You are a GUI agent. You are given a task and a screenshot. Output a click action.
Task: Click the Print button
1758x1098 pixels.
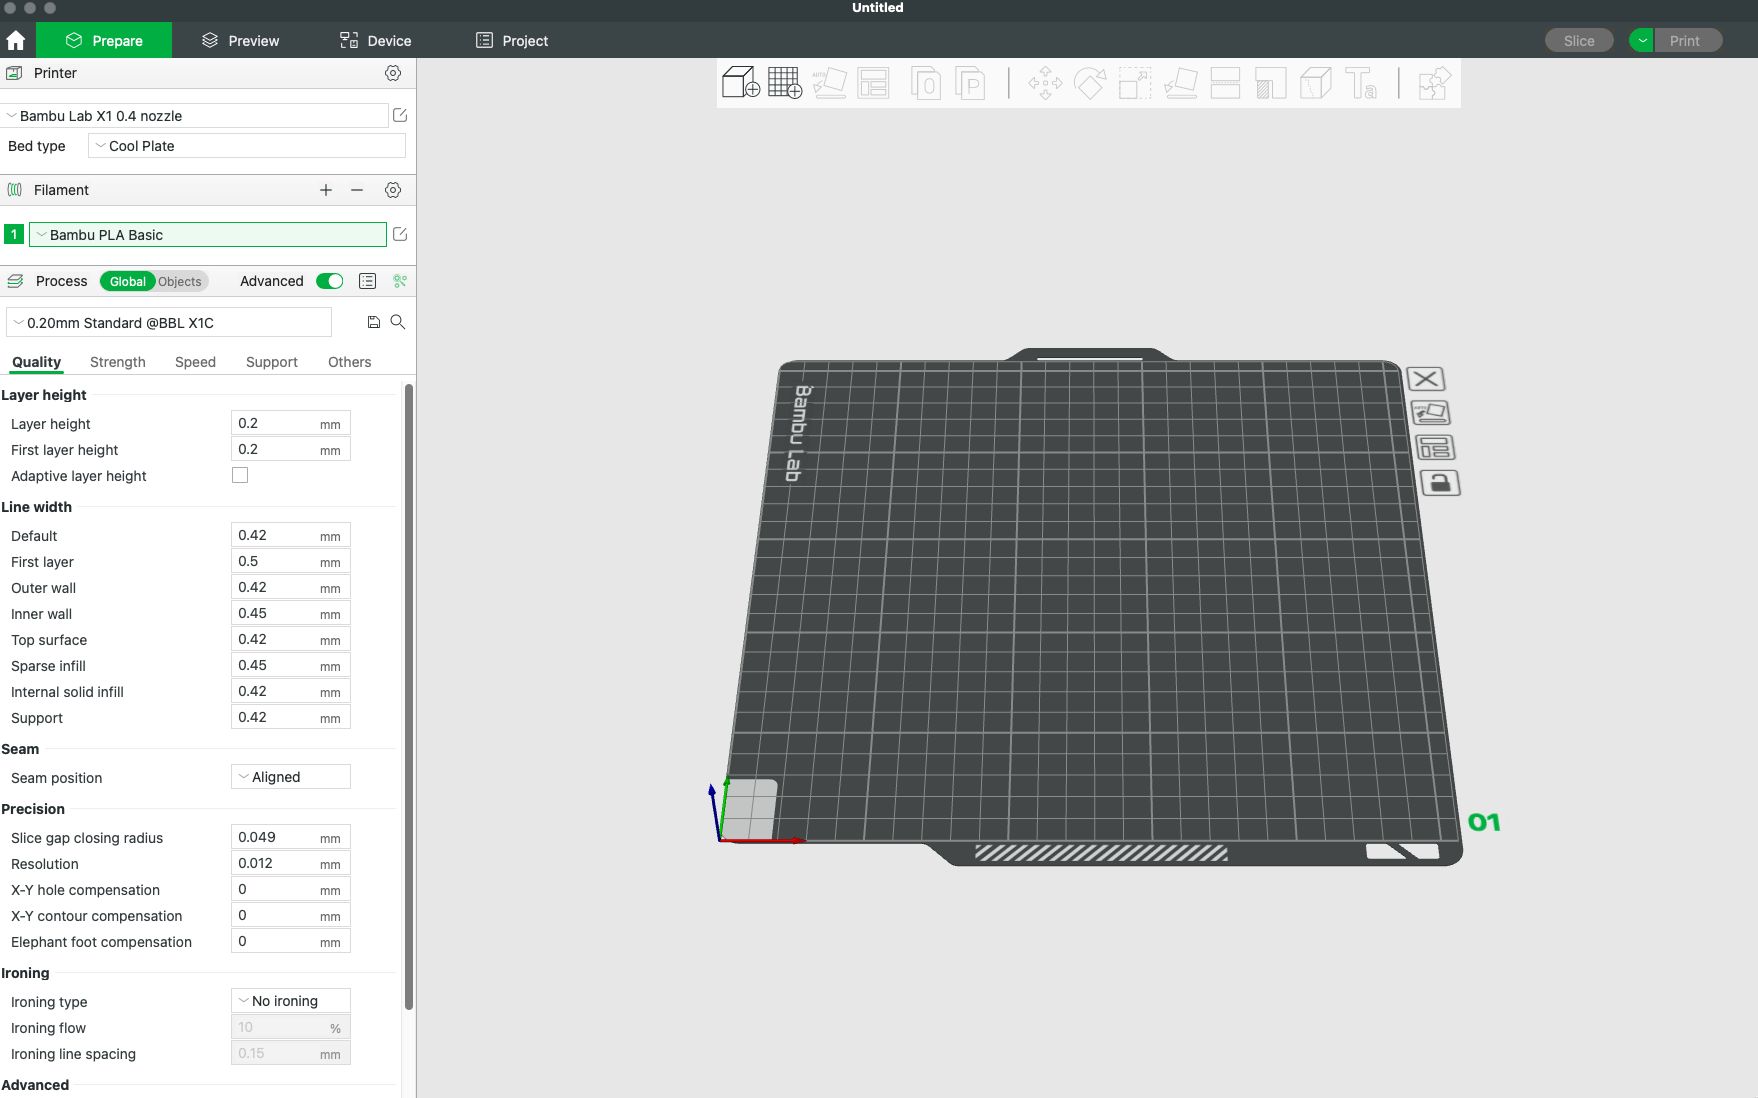[x=1685, y=41]
